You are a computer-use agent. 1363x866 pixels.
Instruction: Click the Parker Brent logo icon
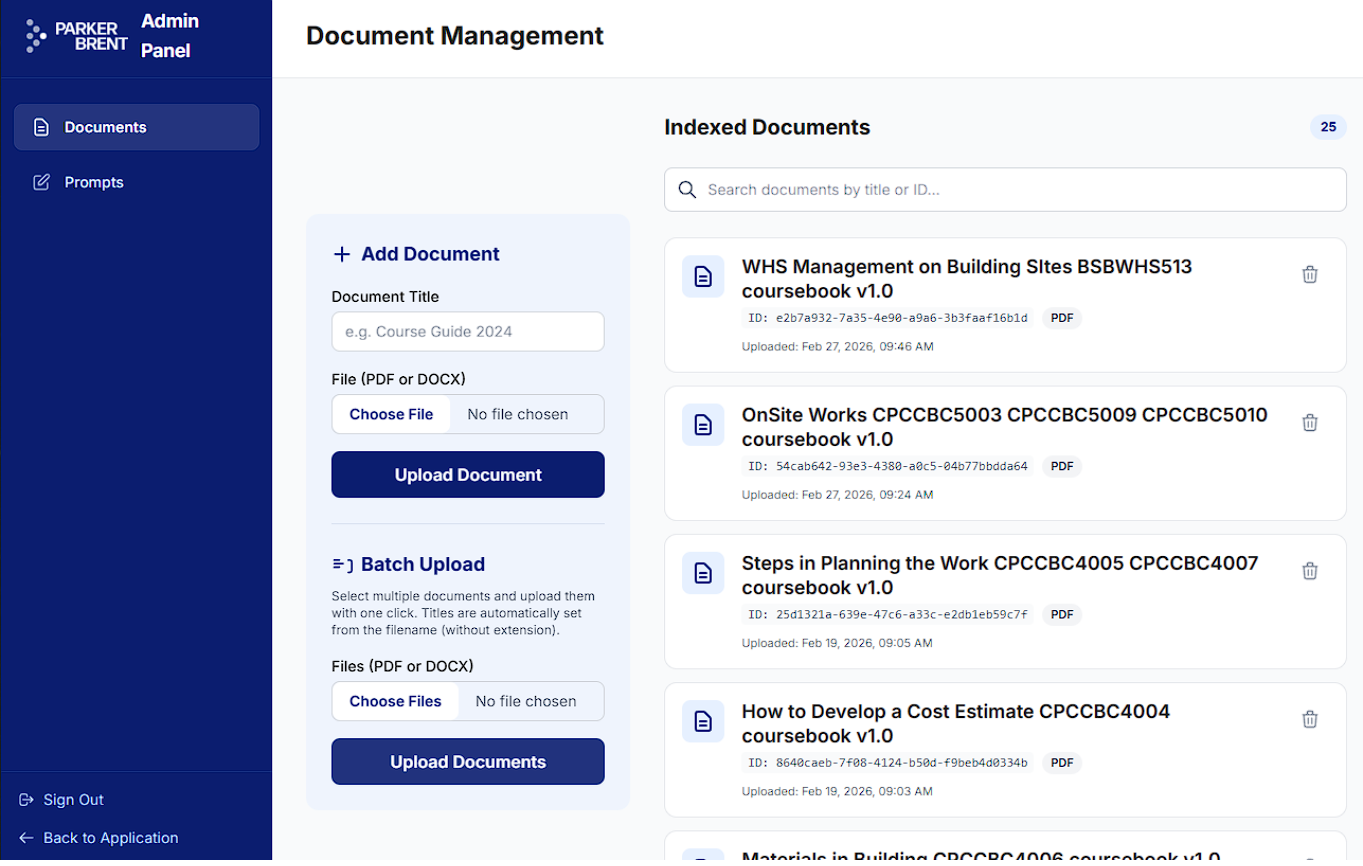[36, 35]
